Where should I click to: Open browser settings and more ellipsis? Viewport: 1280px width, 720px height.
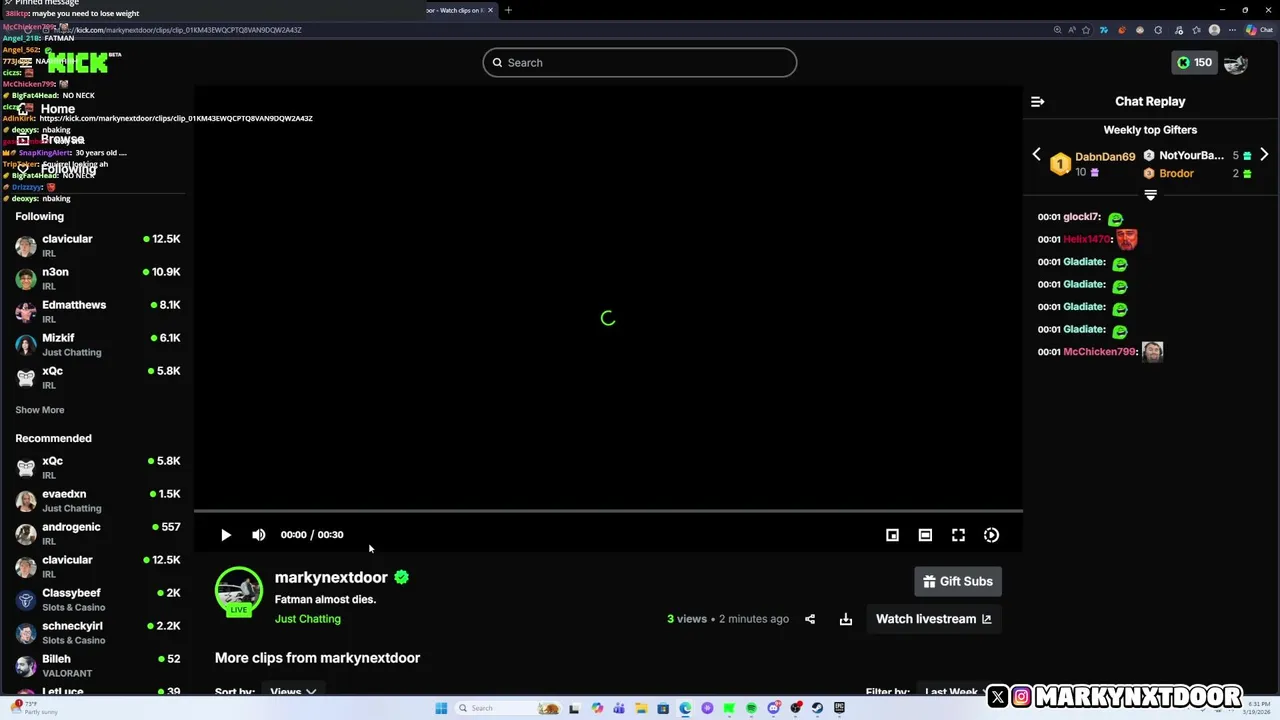[x=1232, y=30]
